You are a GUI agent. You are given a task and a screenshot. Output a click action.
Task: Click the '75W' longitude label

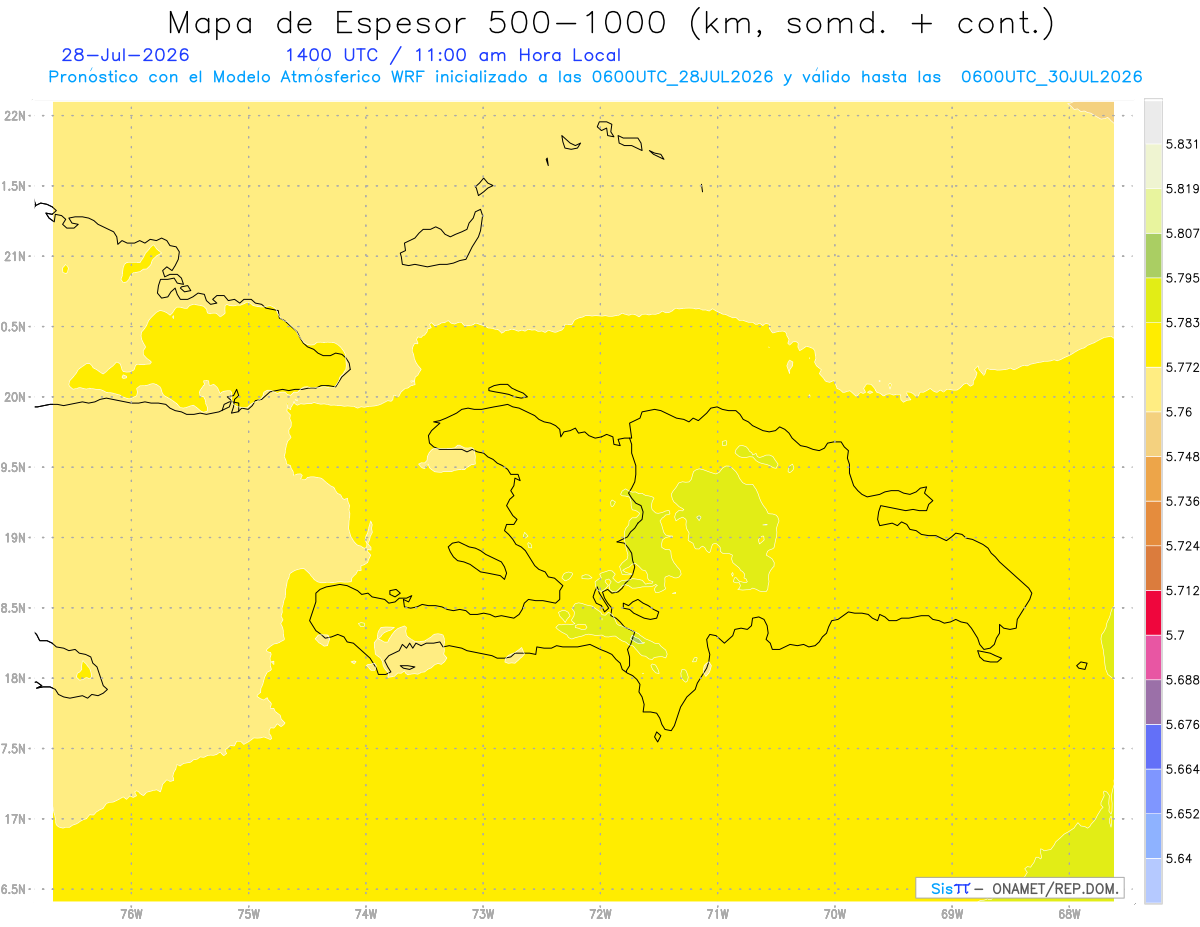click(248, 913)
